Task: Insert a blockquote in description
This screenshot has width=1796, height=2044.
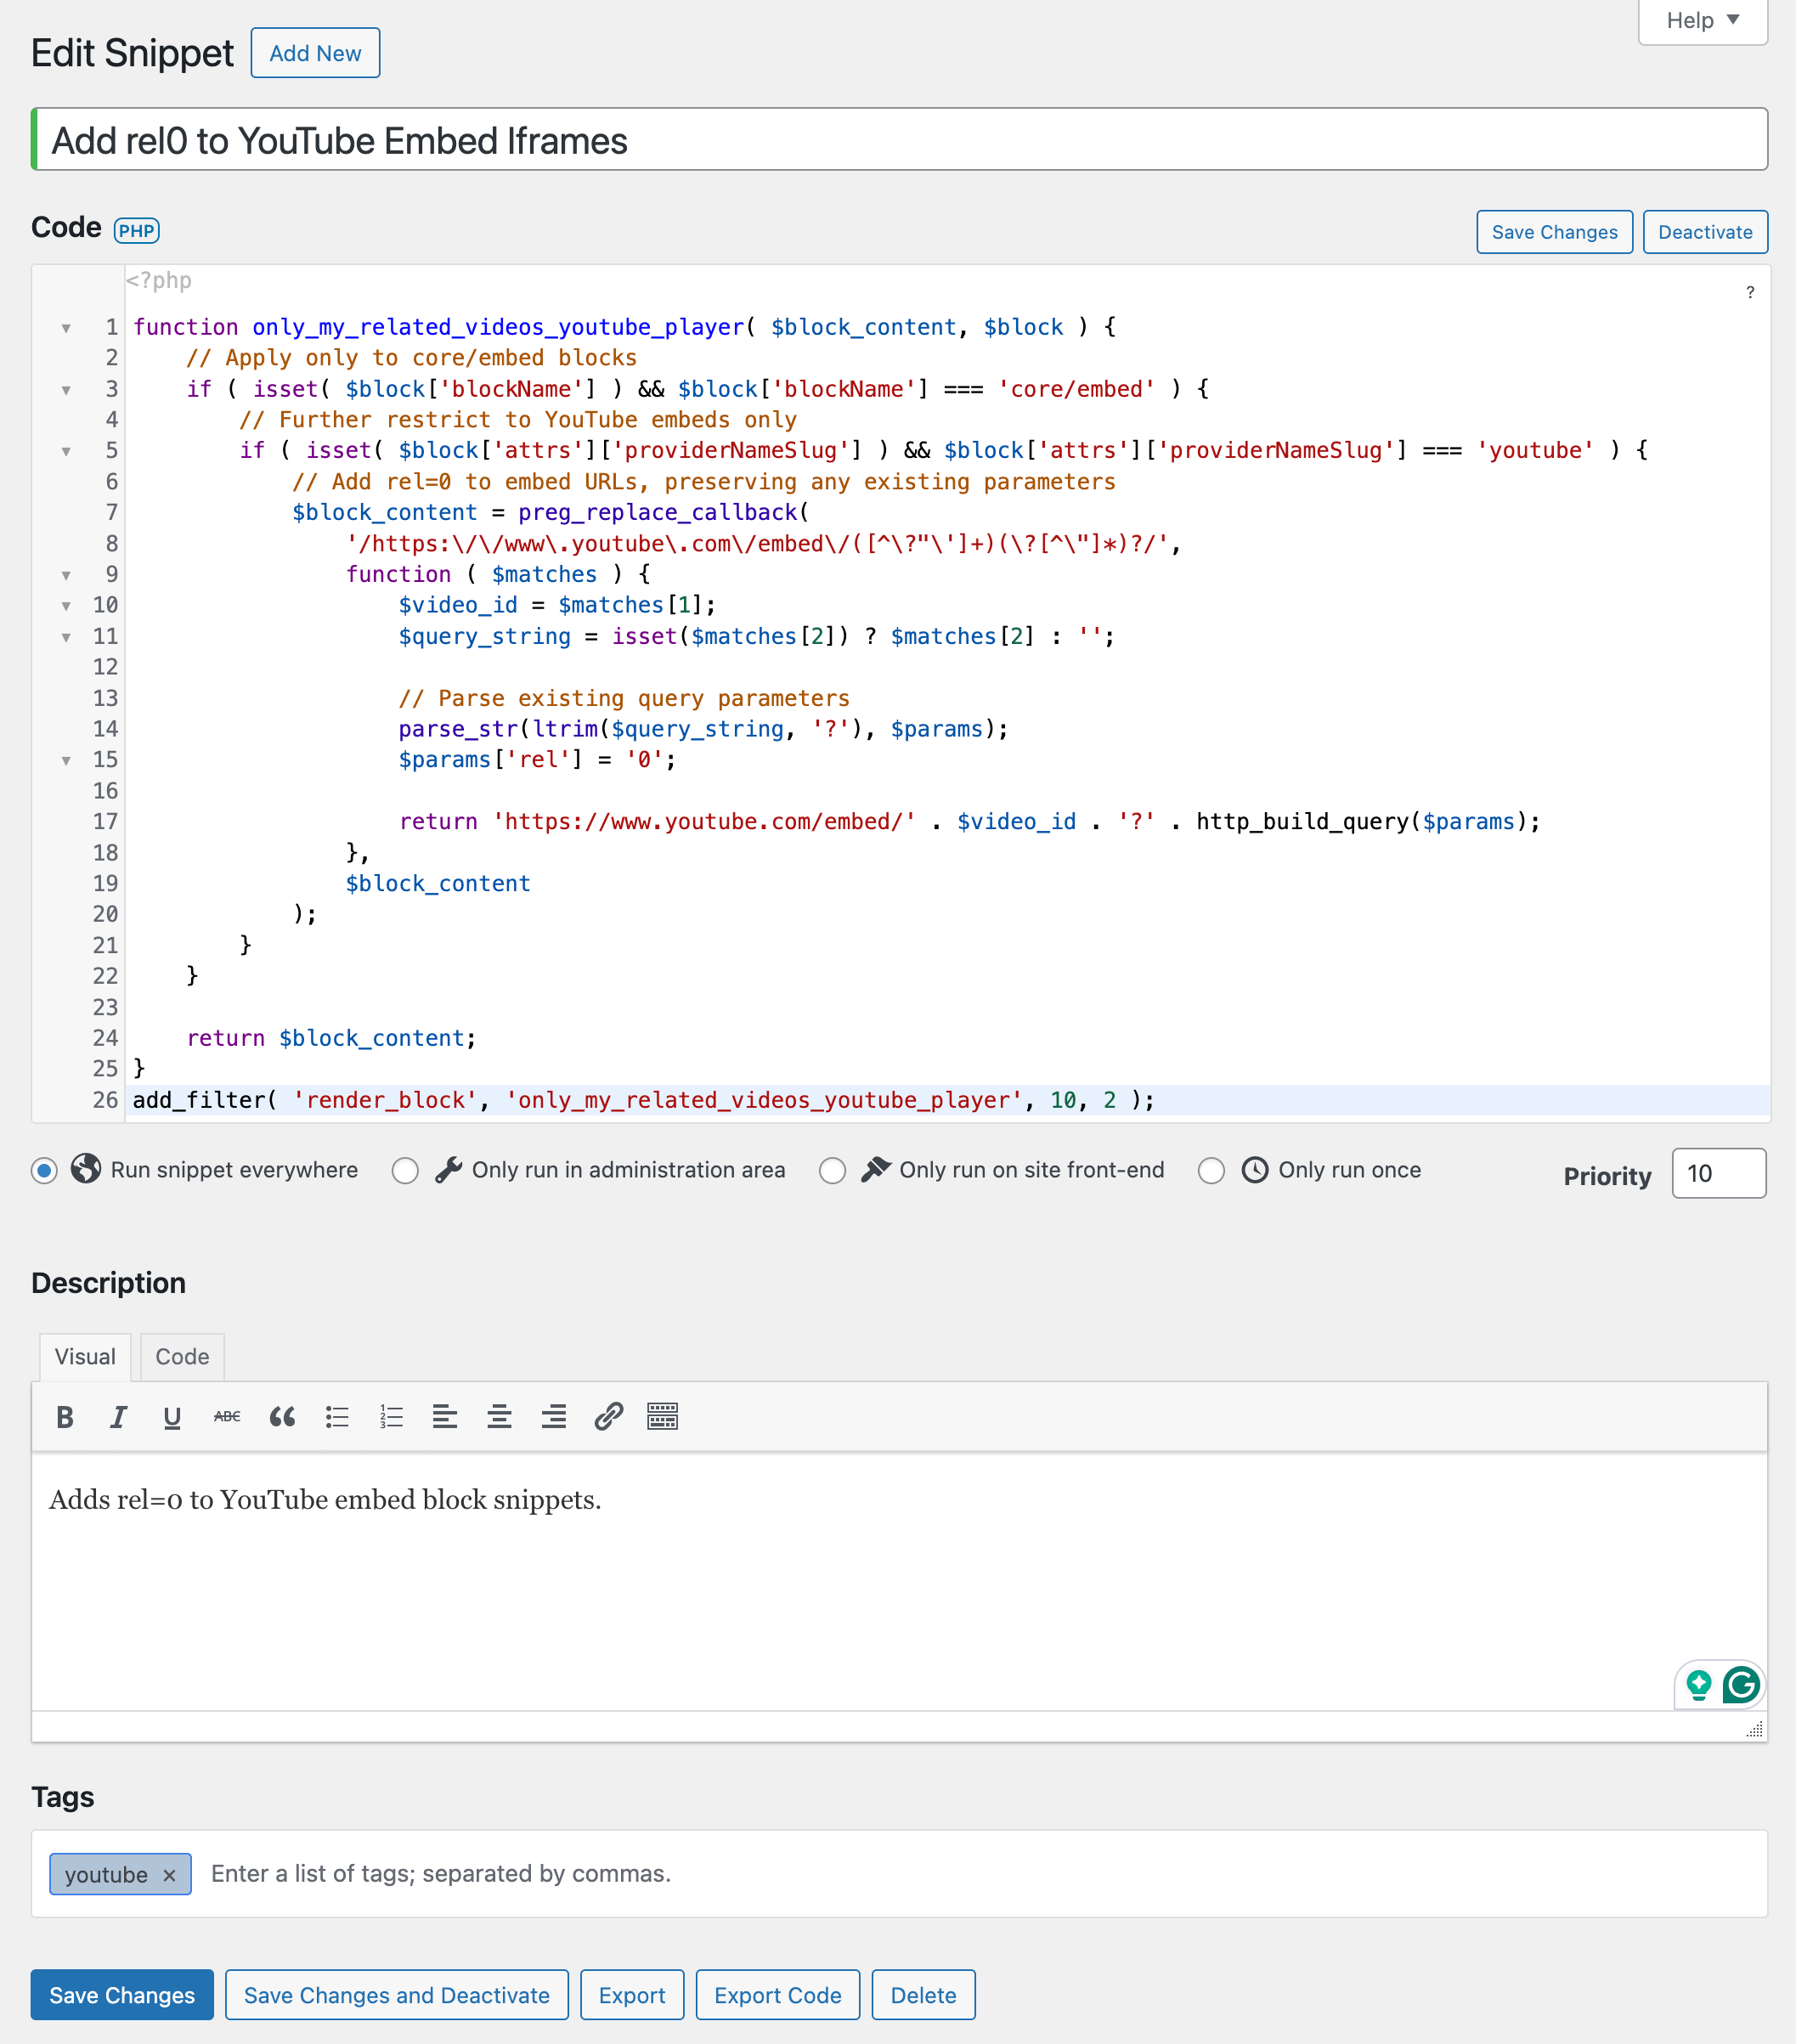Action: click(282, 1417)
